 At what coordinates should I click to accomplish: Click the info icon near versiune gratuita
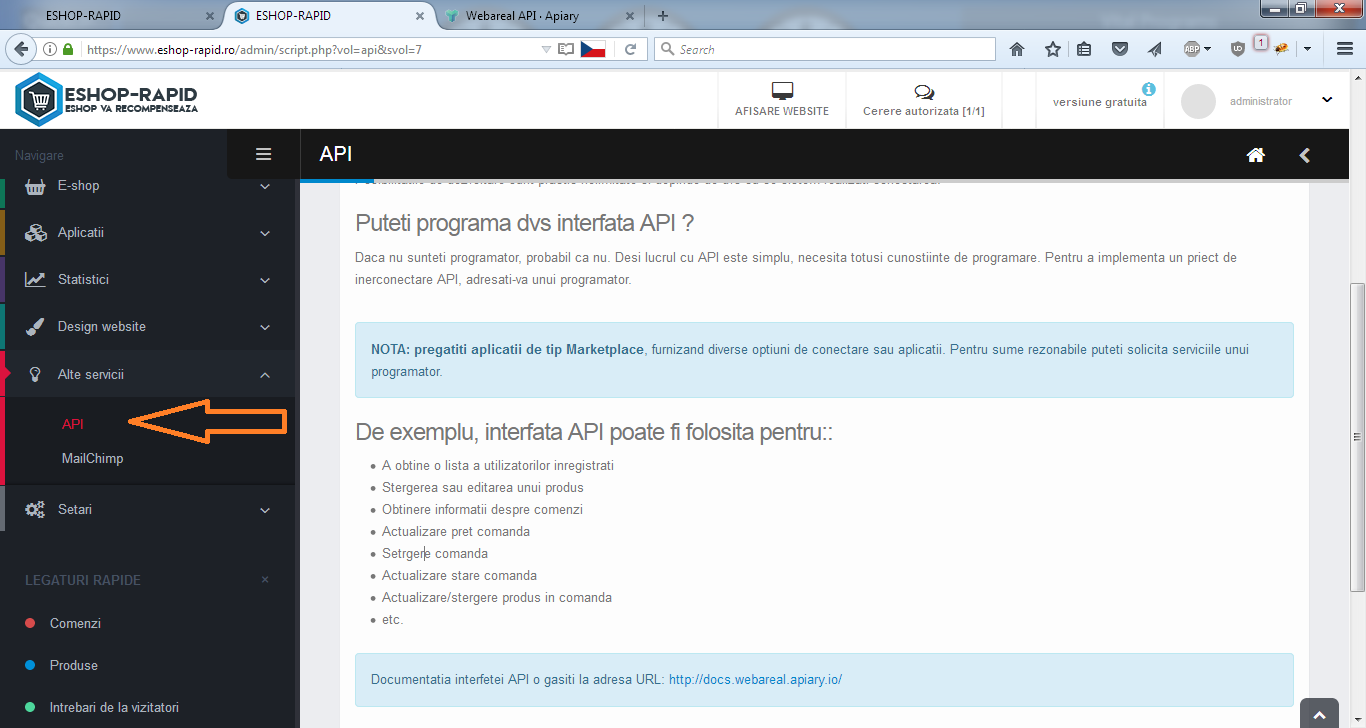1149,89
